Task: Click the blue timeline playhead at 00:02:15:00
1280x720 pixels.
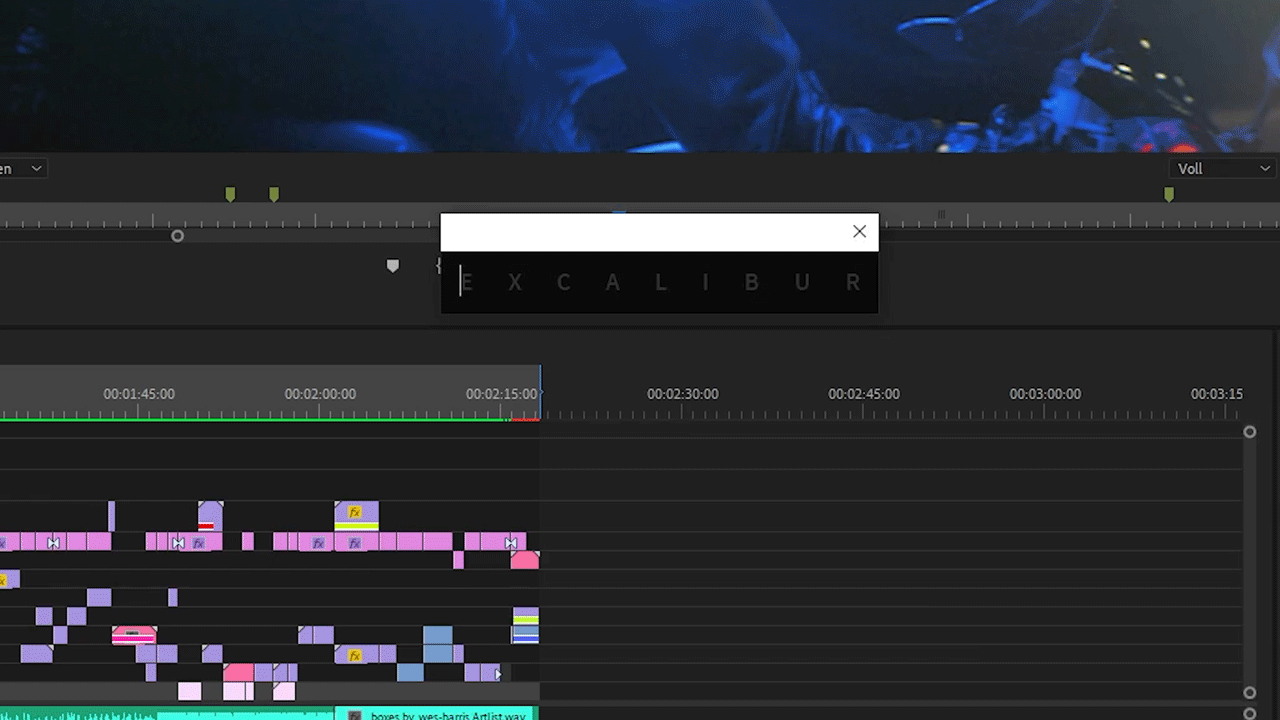Action: coord(540,392)
